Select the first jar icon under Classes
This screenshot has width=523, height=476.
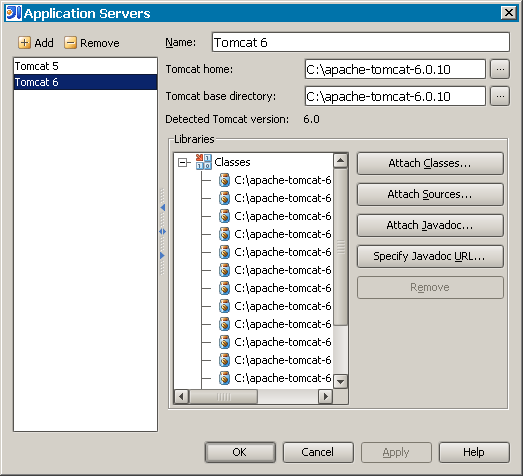(x=224, y=180)
